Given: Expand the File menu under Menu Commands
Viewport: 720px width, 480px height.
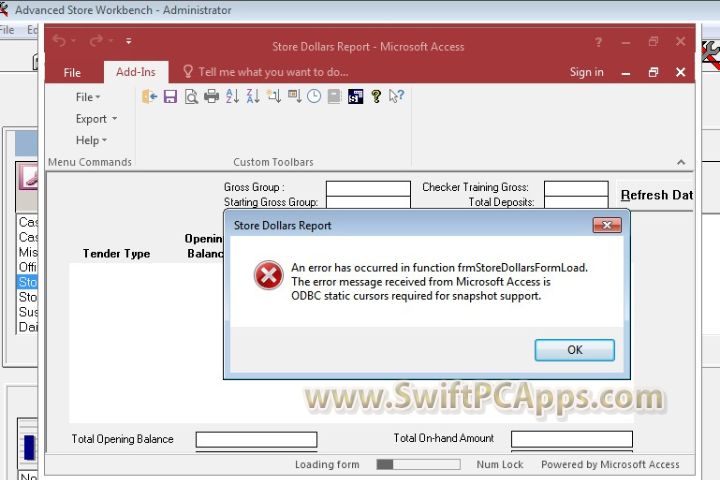Looking at the screenshot, I should pos(88,97).
